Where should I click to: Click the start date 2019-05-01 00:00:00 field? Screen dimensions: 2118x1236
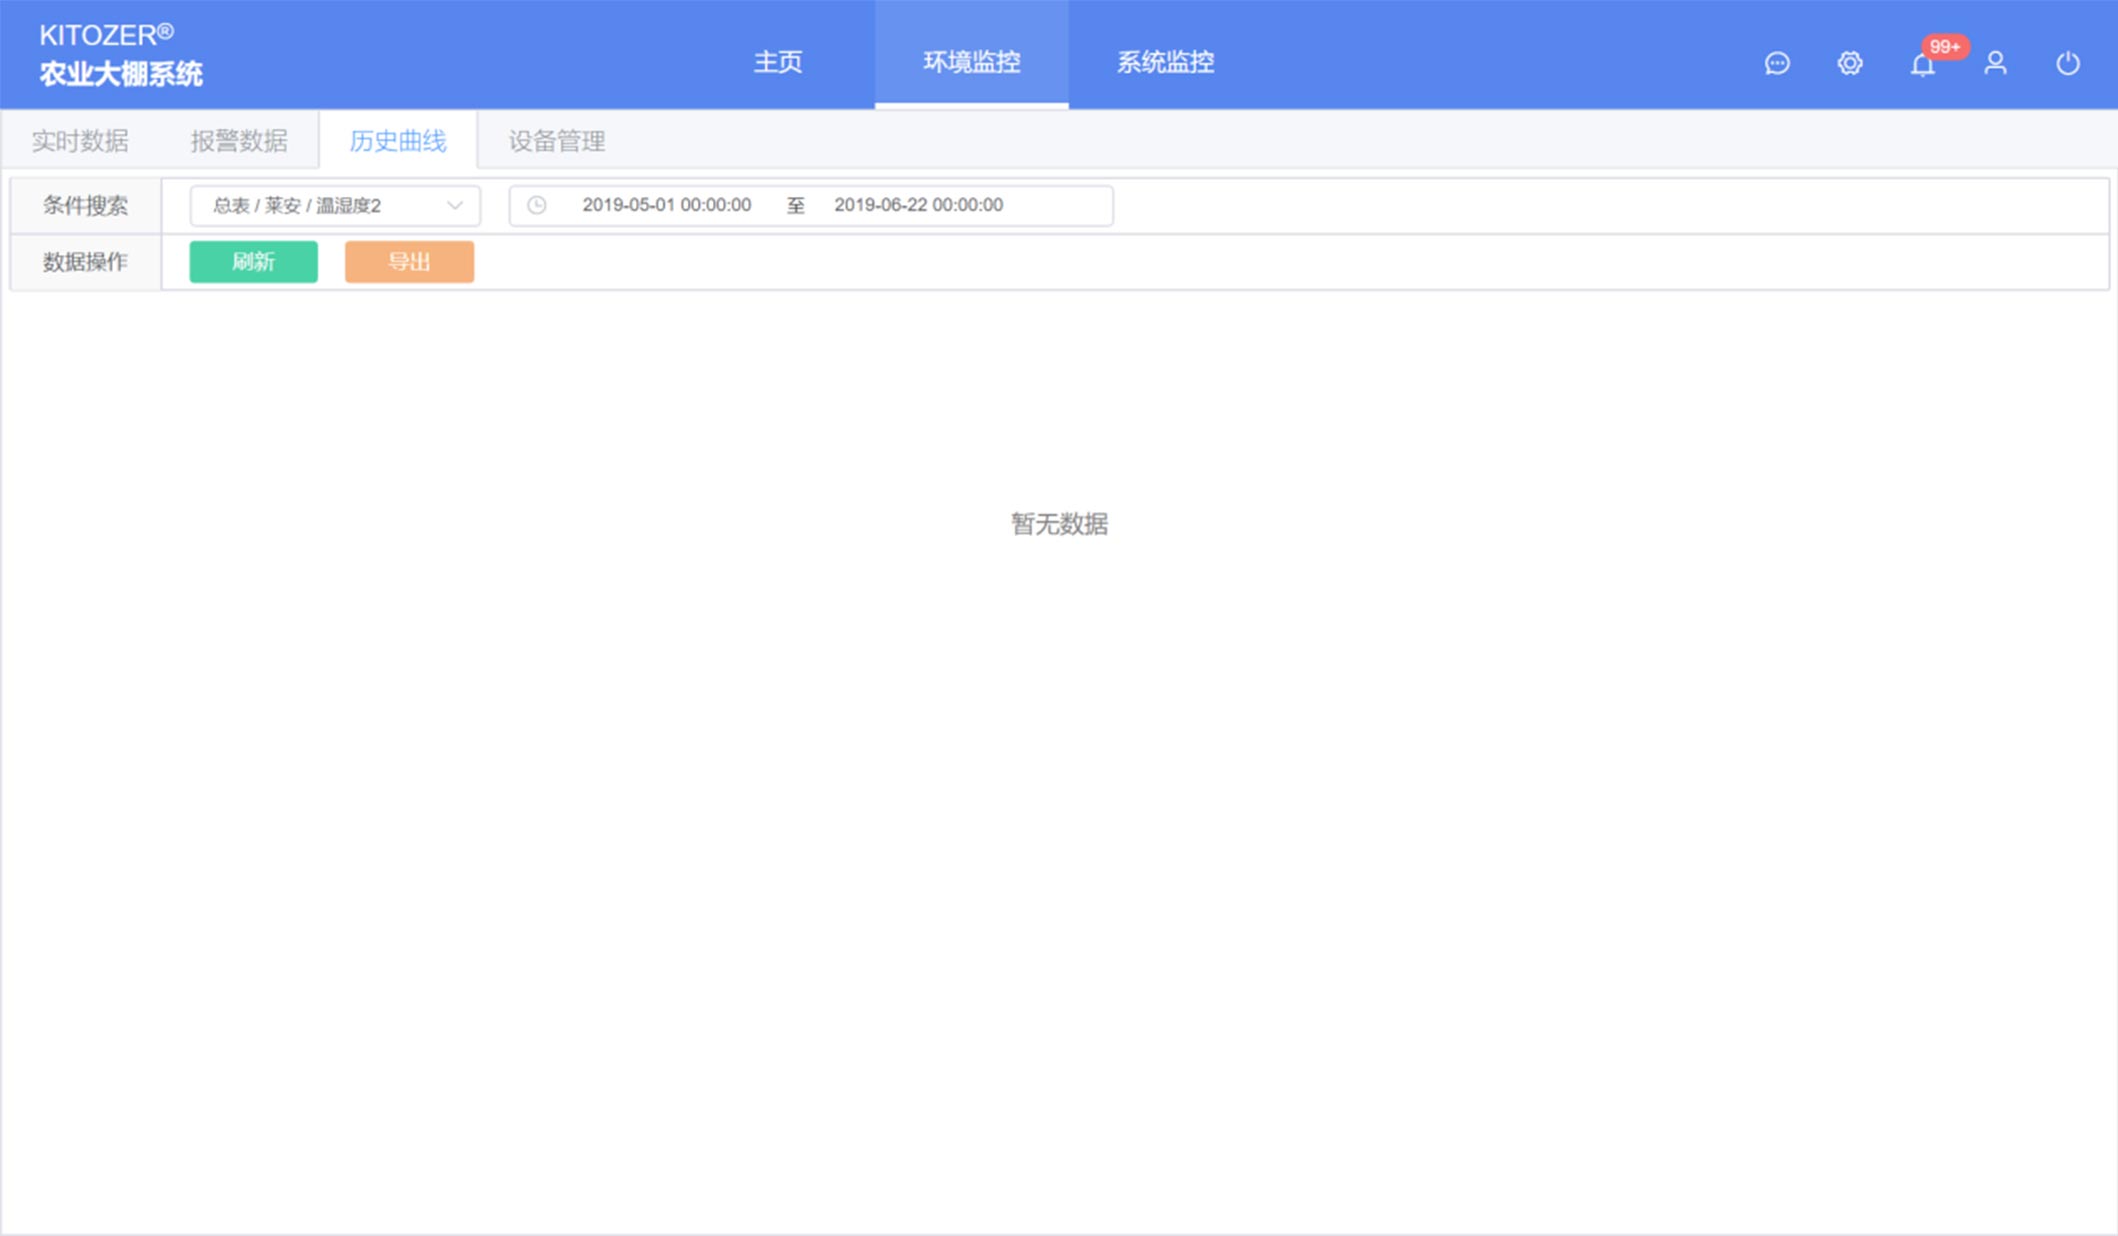click(x=667, y=205)
